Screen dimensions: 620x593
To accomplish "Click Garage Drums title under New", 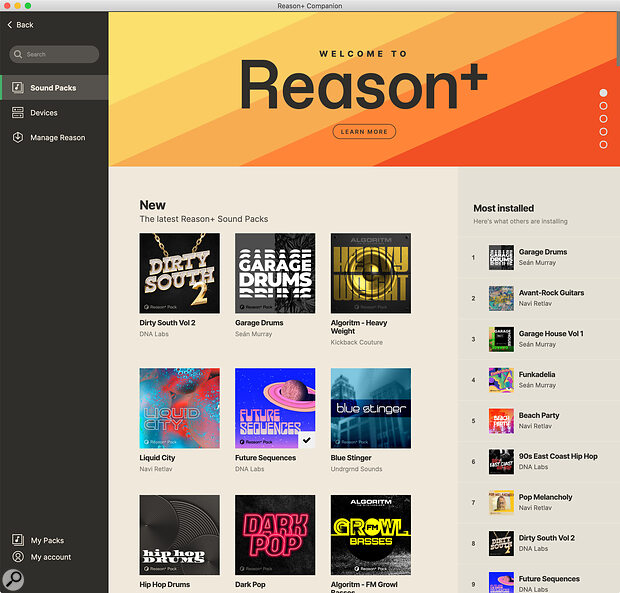I will [259, 323].
